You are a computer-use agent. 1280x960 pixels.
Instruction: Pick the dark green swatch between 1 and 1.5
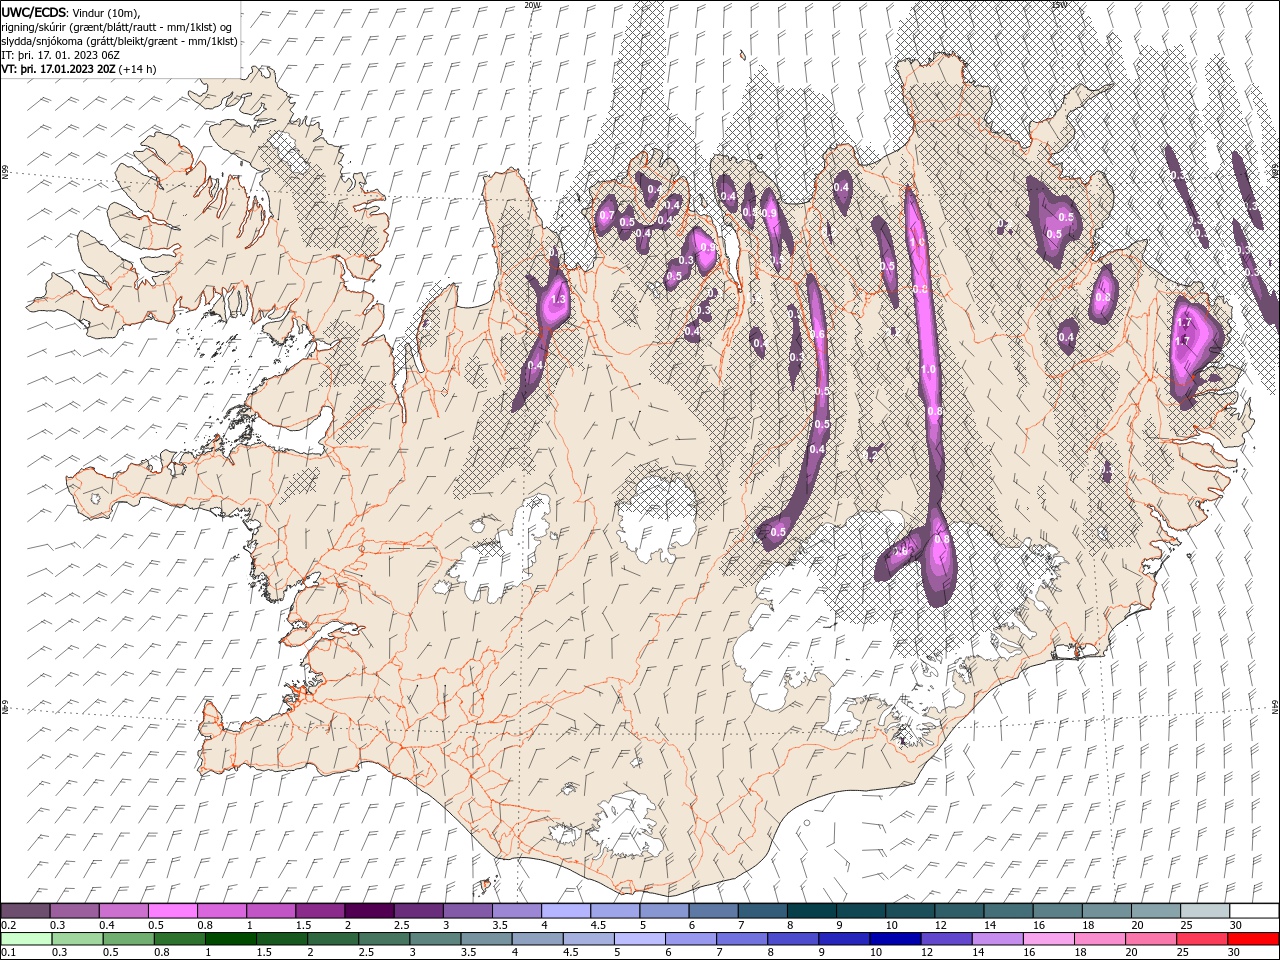230,938
